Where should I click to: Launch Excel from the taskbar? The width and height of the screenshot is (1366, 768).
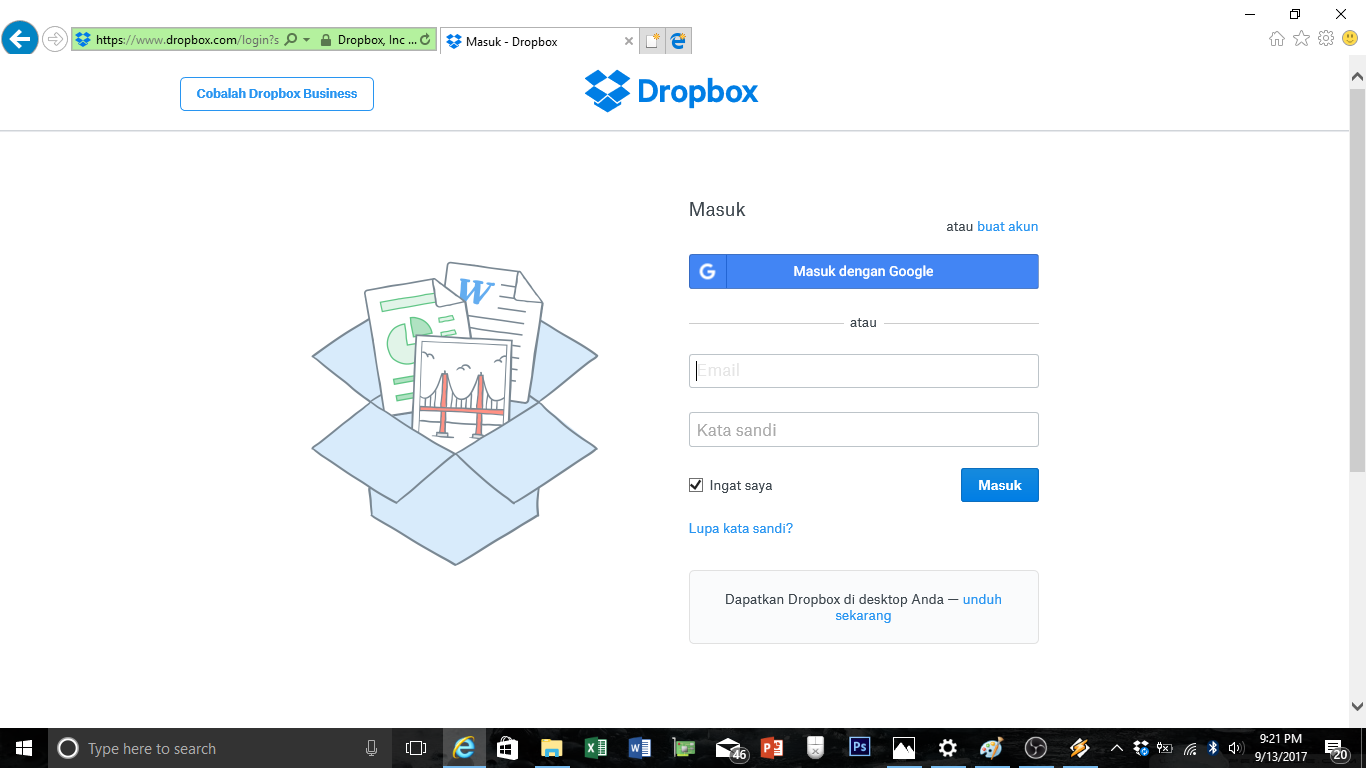pos(595,747)
